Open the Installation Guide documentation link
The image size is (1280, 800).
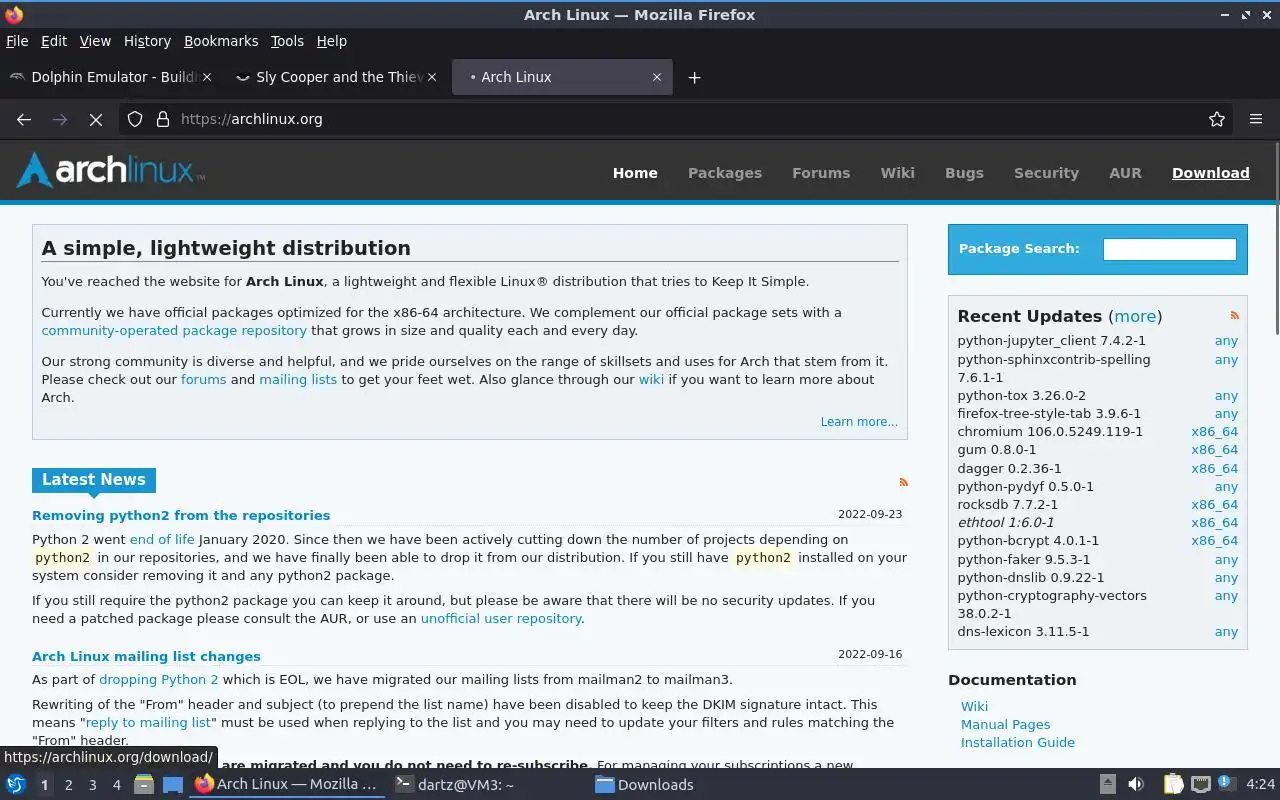pyautogui.click(x=1018, y=742)
